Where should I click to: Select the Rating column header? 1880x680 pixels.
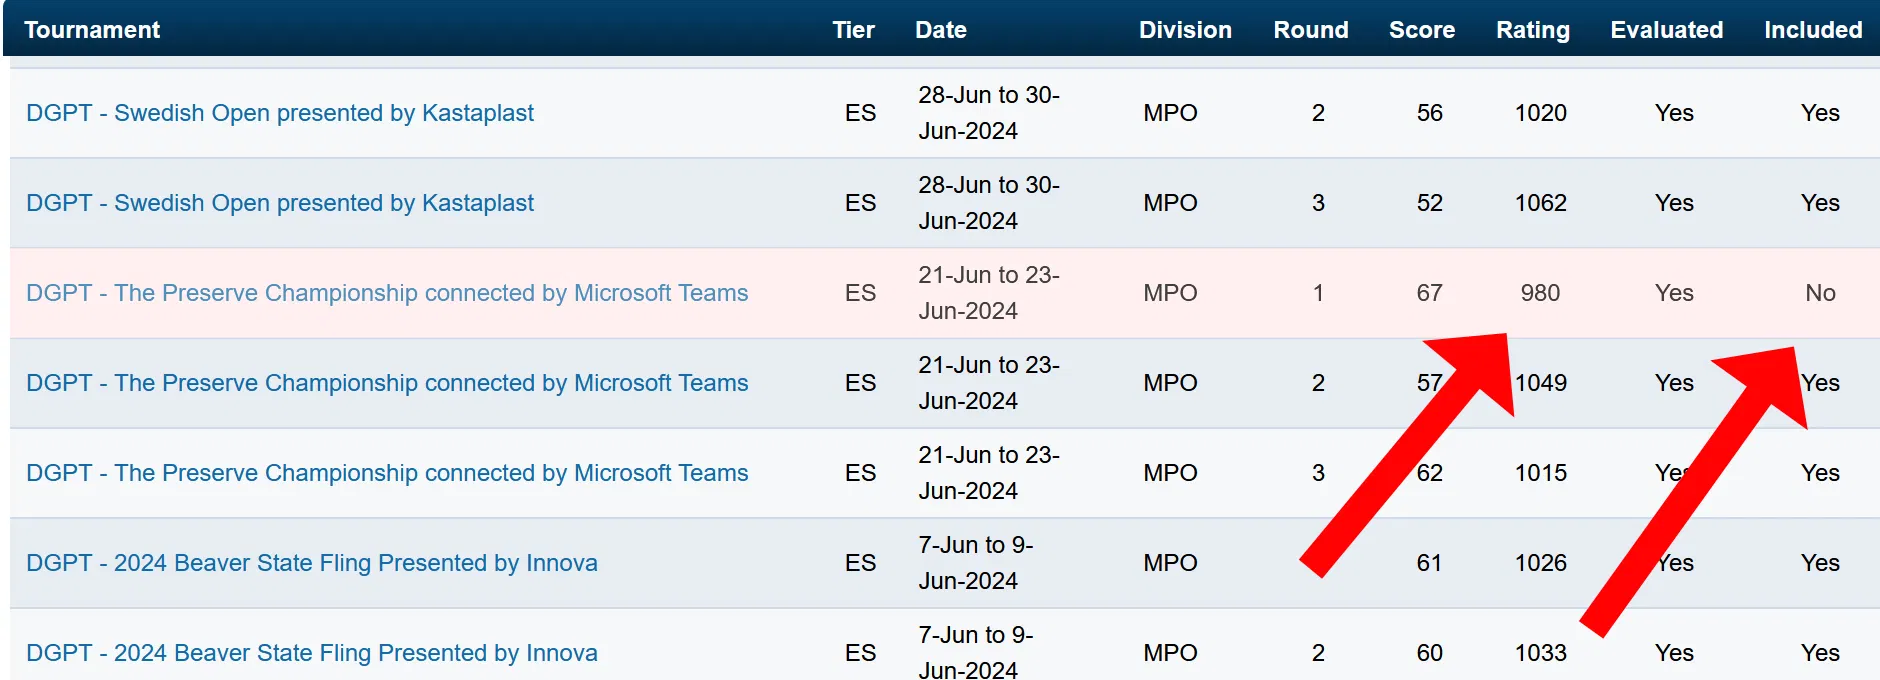(x=1533, y=30)
